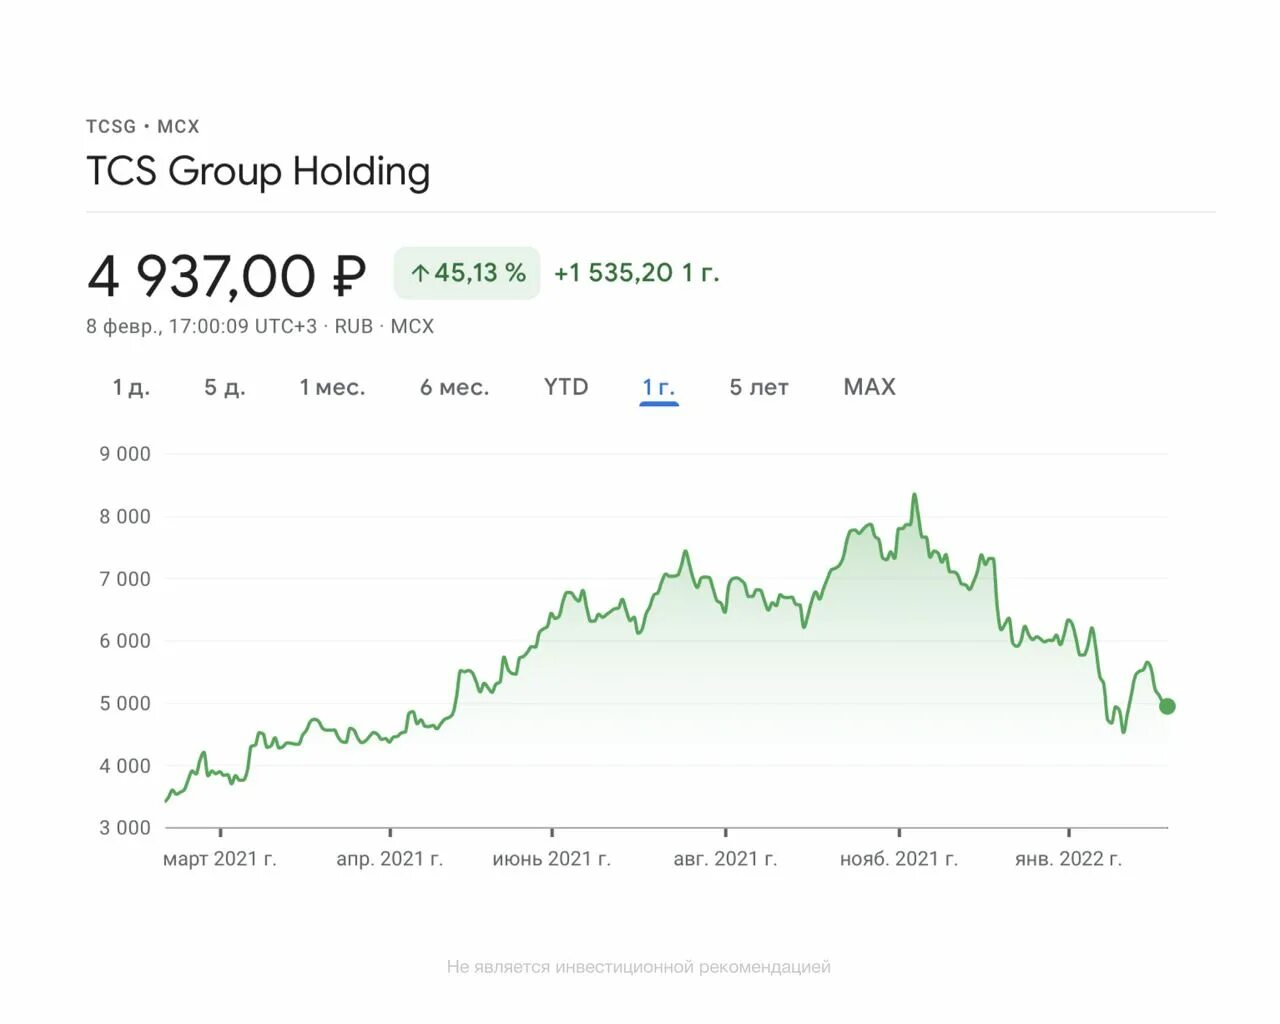1280x1024 pixels.
Task: Click the active 1 г. tab
Action: pos(659,388)
